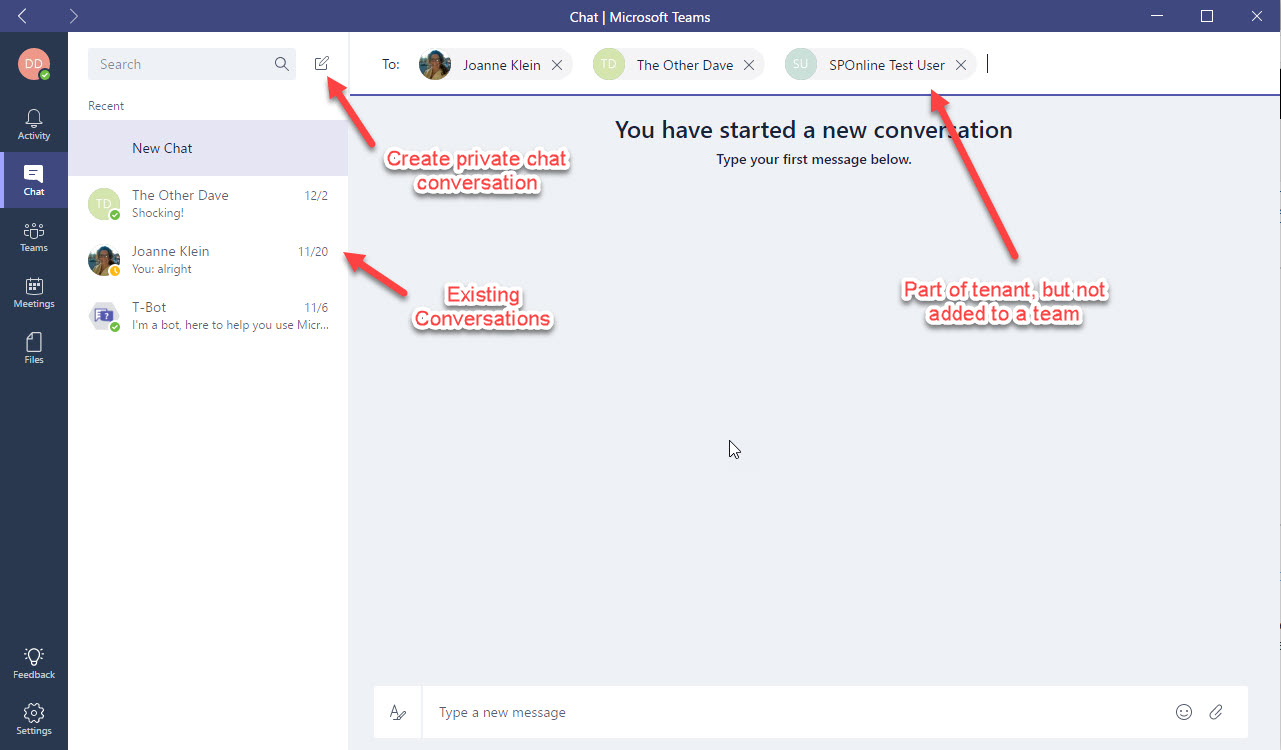1281x750 pixels.
Task: Click The Other Dave recipient name
Action: (x=685, y=65)
